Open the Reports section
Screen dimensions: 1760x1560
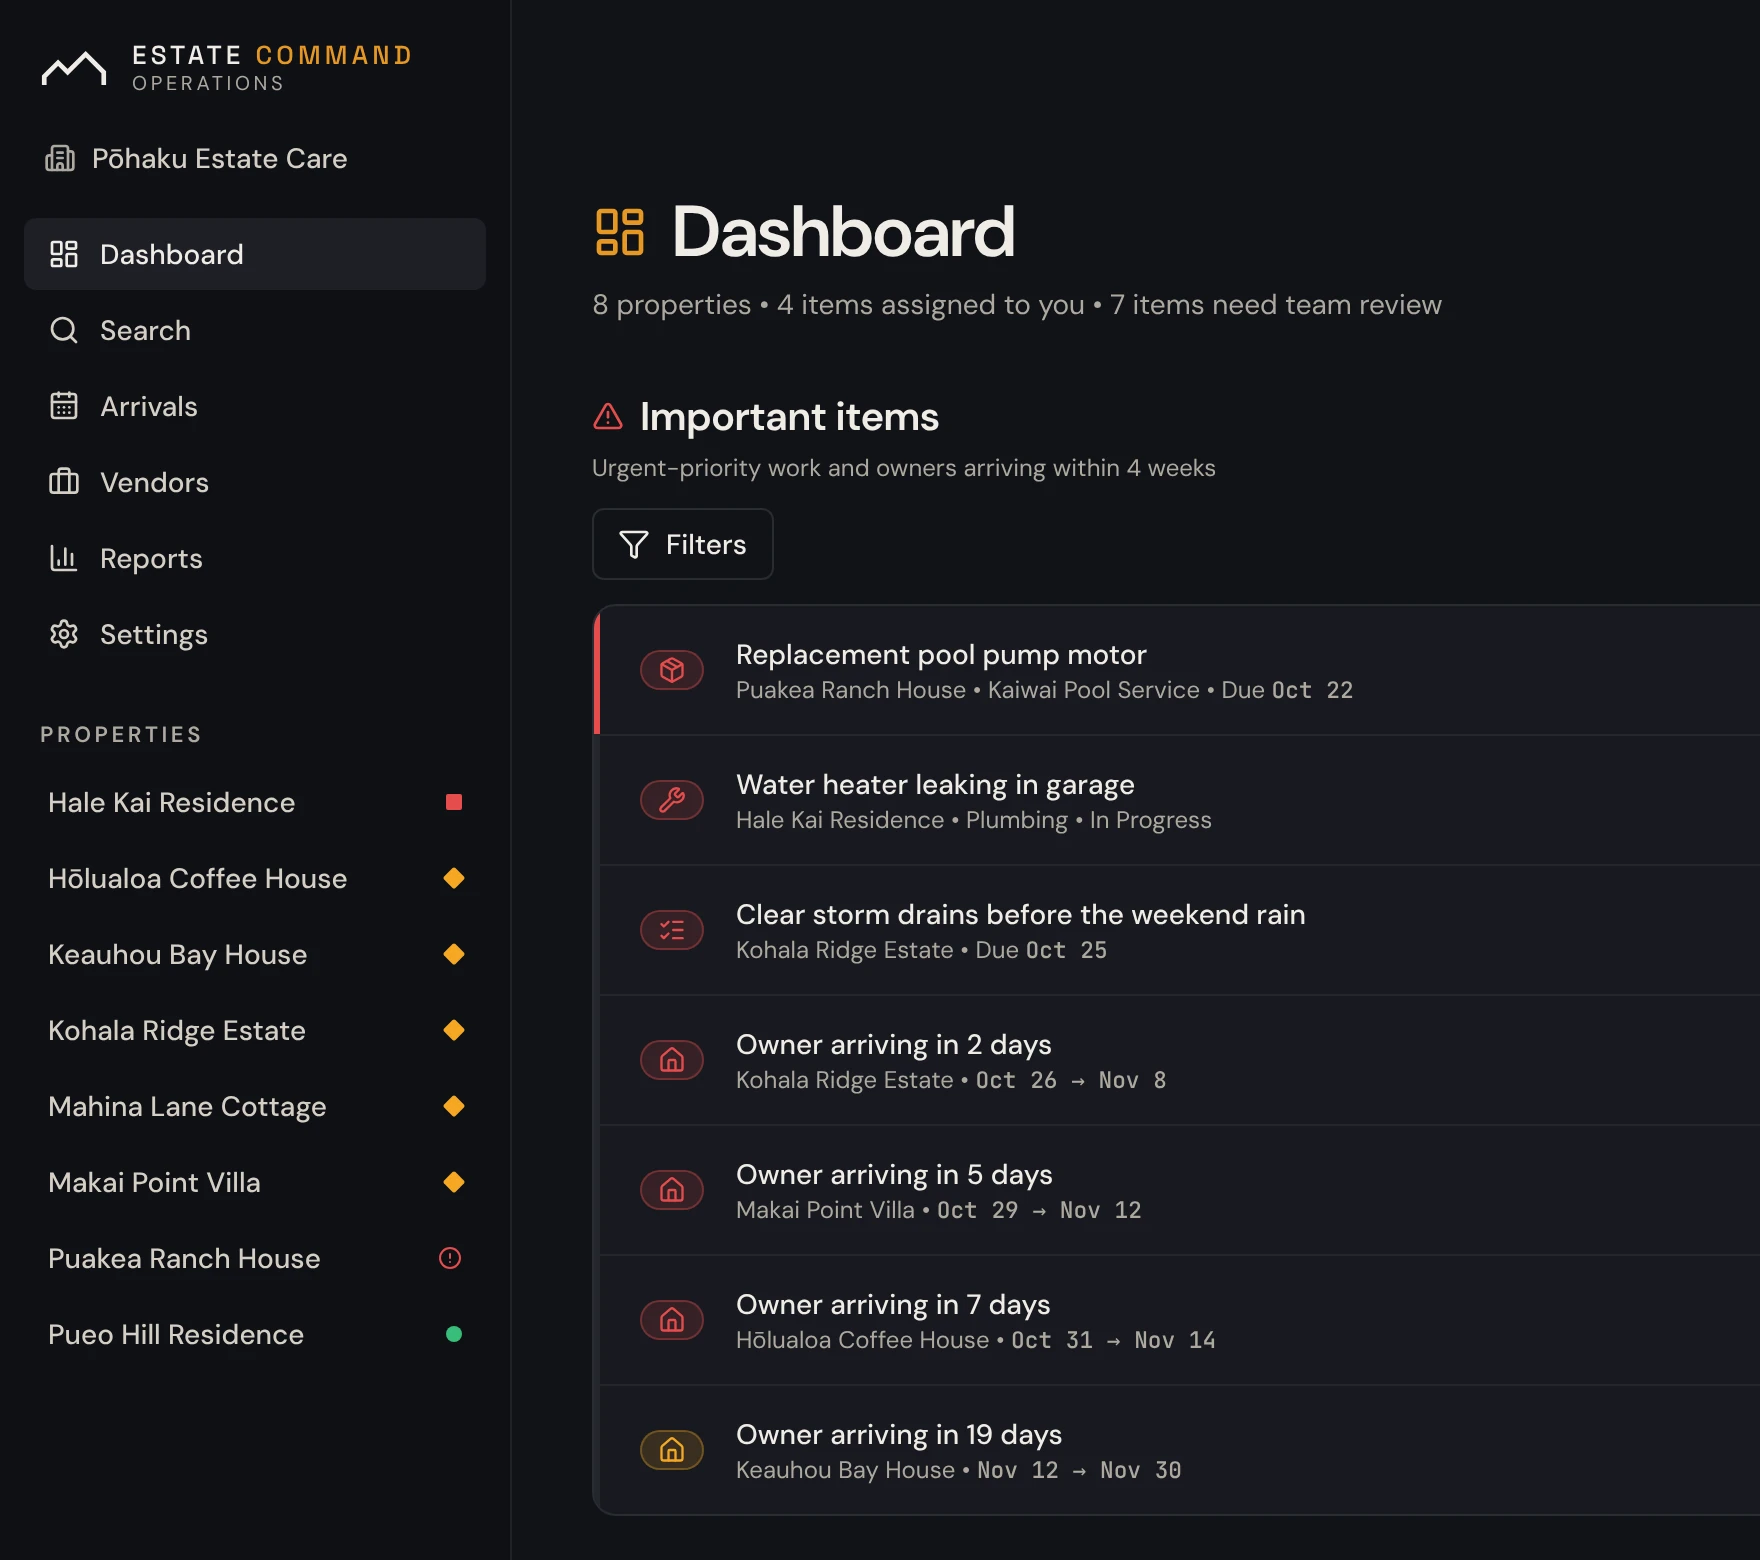255,558
